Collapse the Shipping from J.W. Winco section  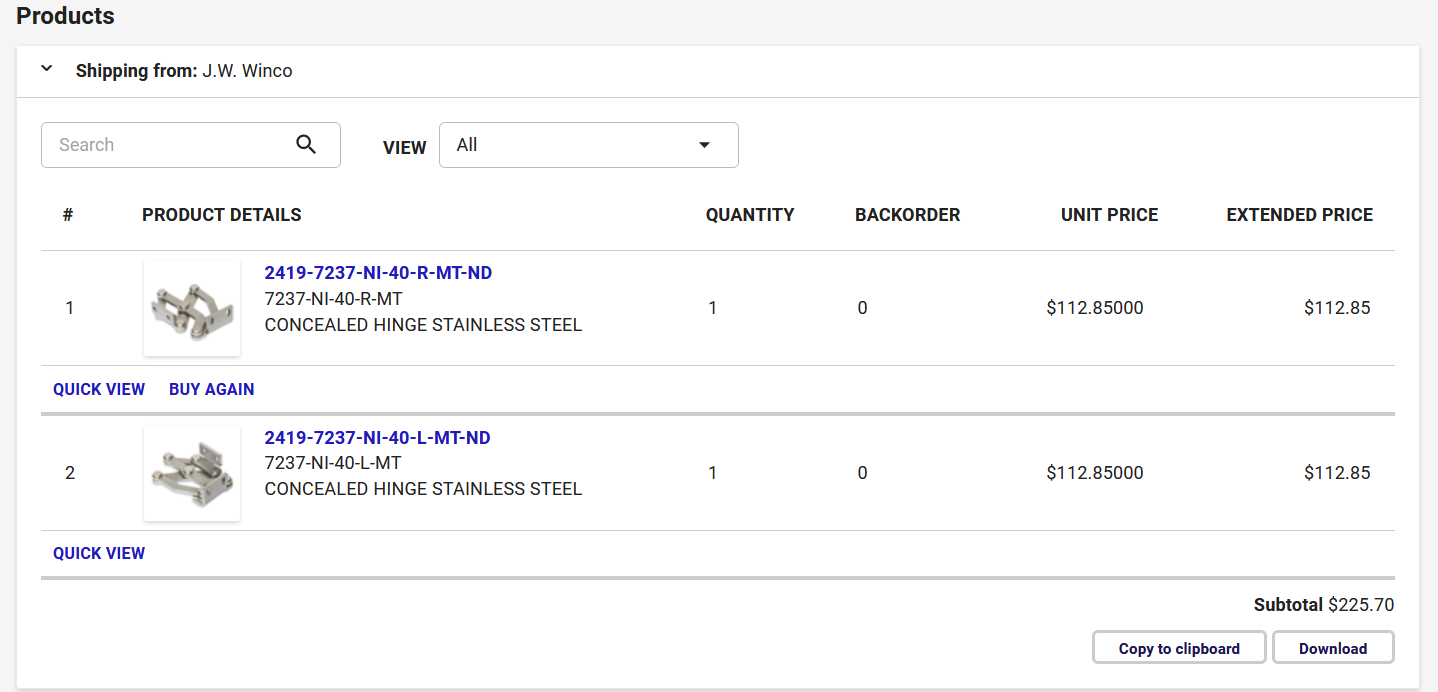[x=46, y=70]
